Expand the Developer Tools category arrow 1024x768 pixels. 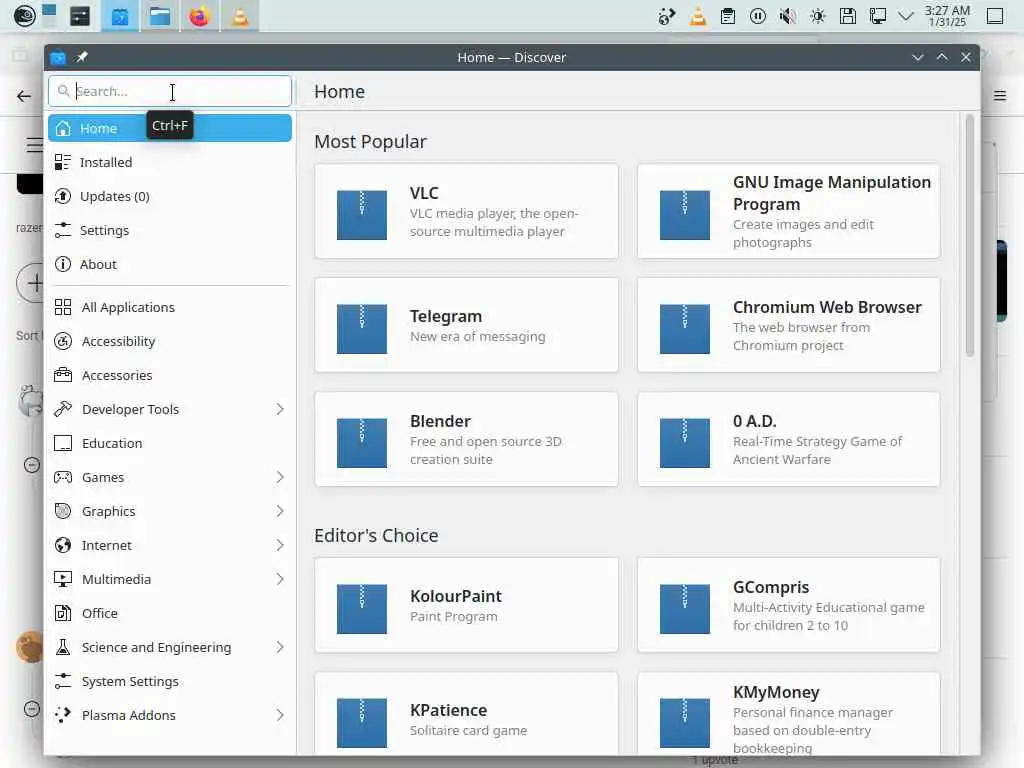coord(280,409)
